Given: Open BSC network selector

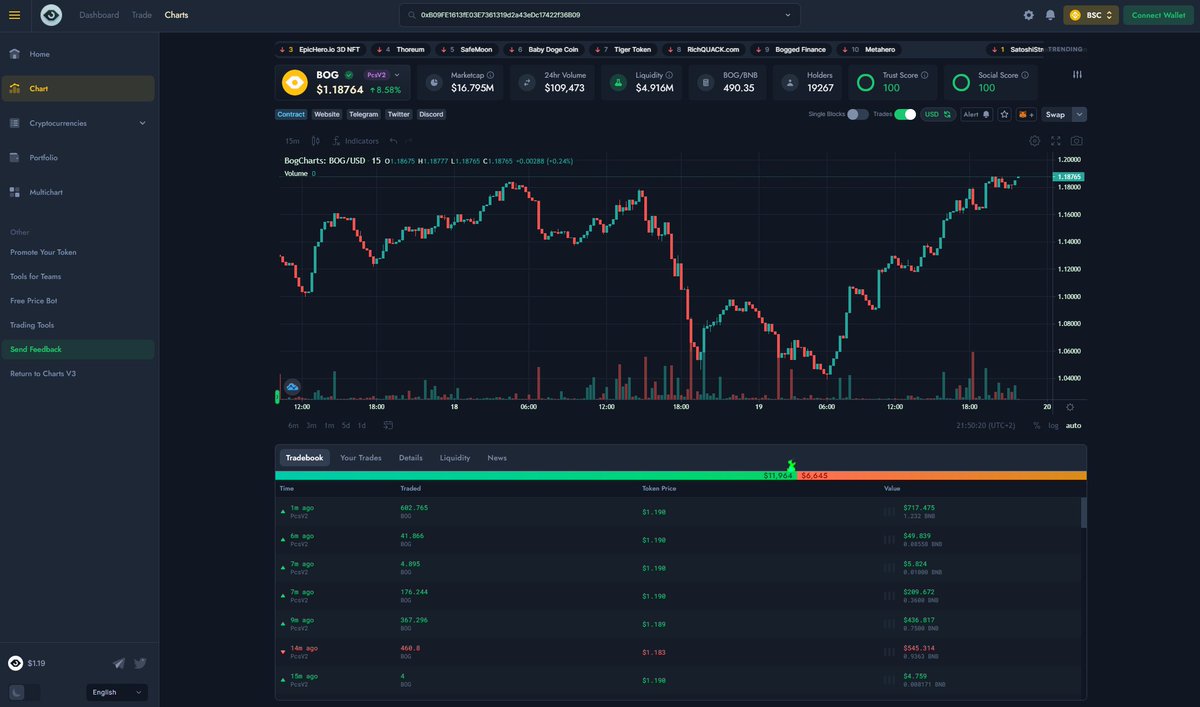Looking at the screenshot, I should (x=1091, y=15).
